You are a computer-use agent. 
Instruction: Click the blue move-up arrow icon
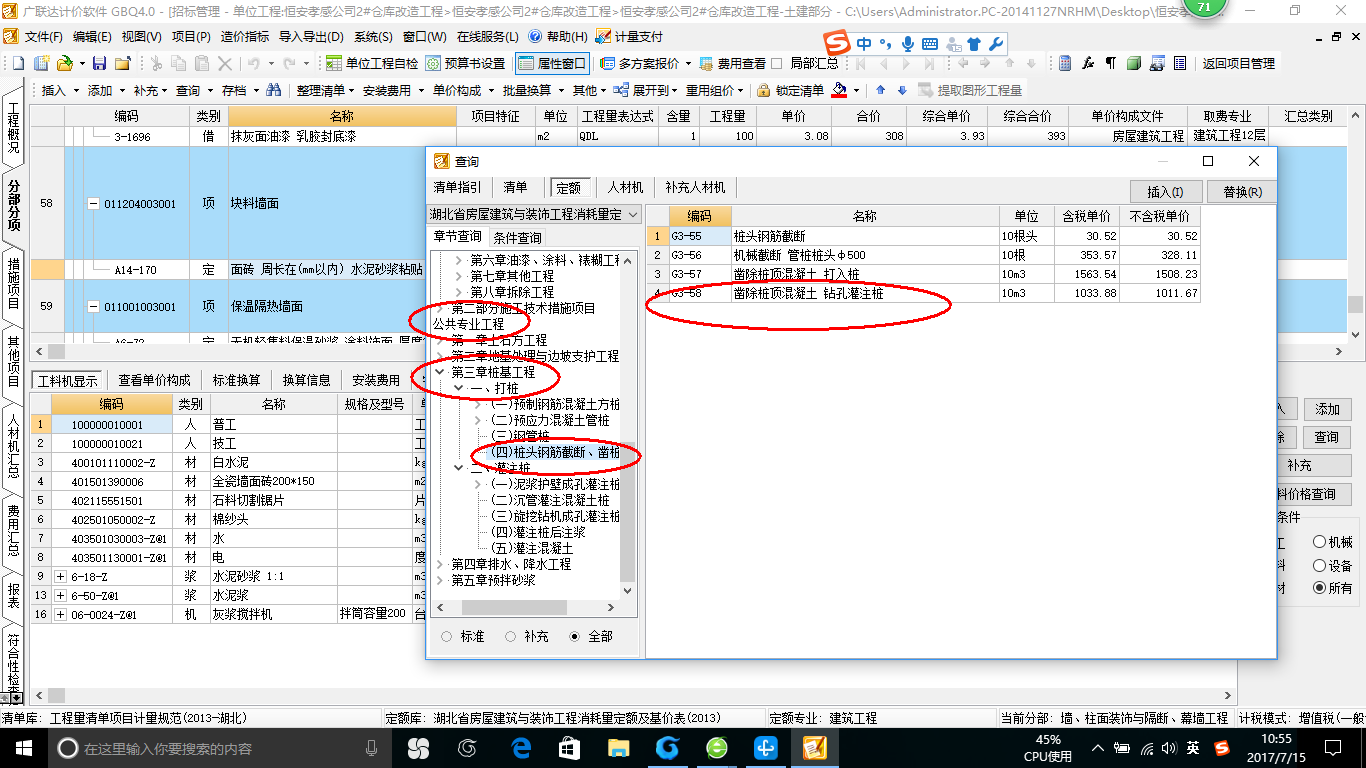click(x=880, y=90)
